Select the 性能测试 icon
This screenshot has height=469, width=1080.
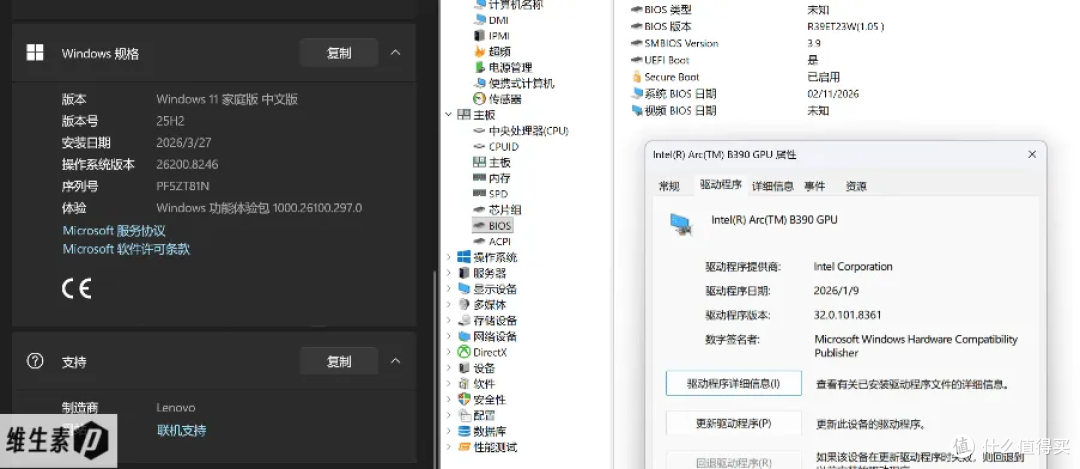click(464, 447)
